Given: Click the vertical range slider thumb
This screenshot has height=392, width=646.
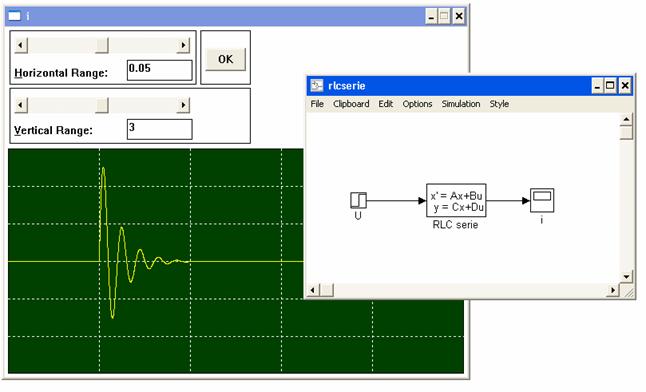Looking at the screenshot, I should [x=102, y=106].
